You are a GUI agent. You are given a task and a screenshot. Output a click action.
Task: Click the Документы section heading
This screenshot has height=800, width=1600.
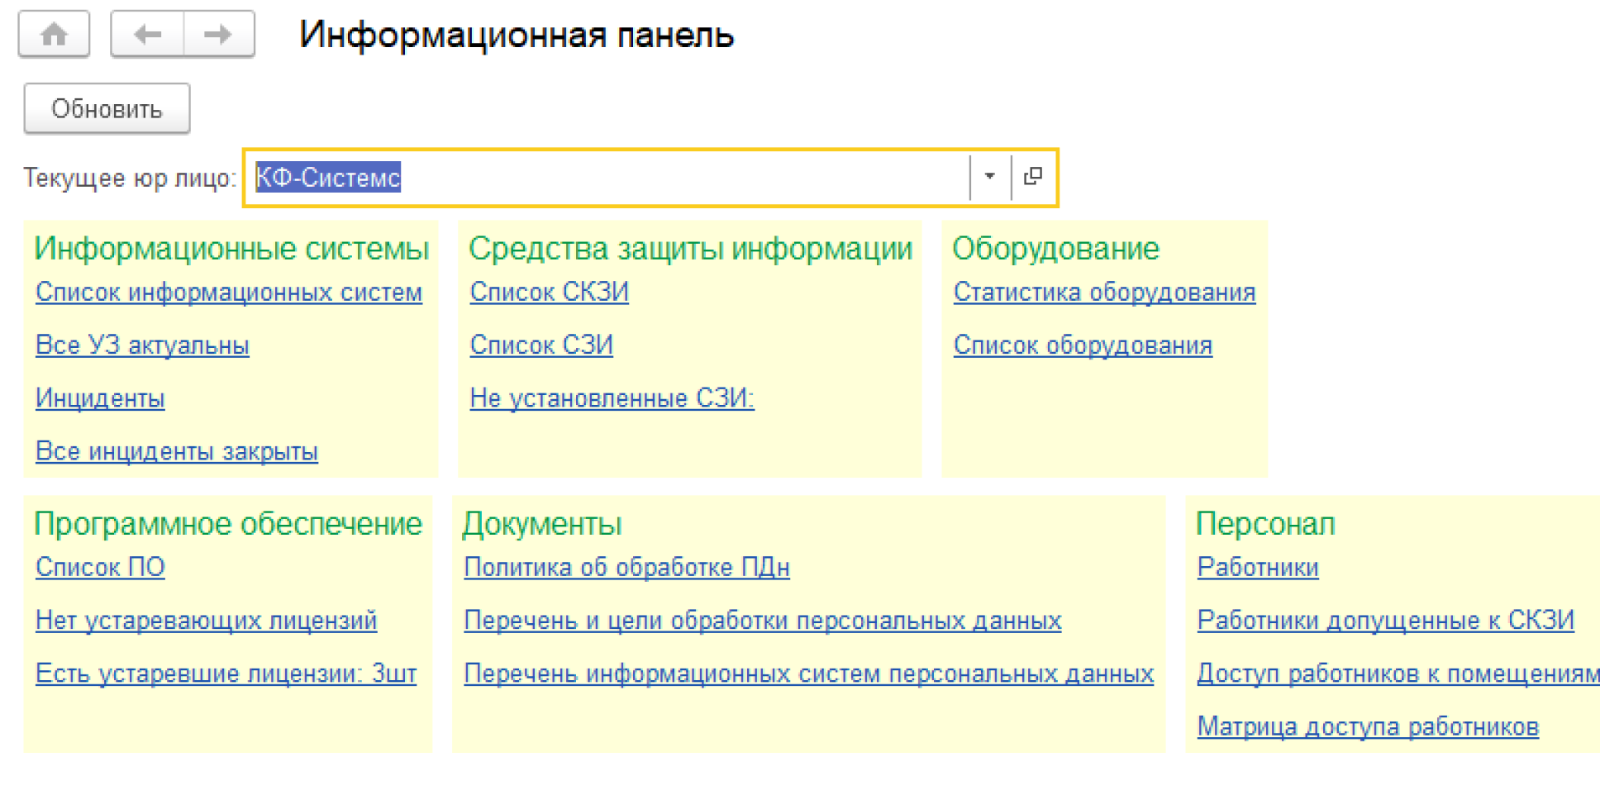click(542, 523)
